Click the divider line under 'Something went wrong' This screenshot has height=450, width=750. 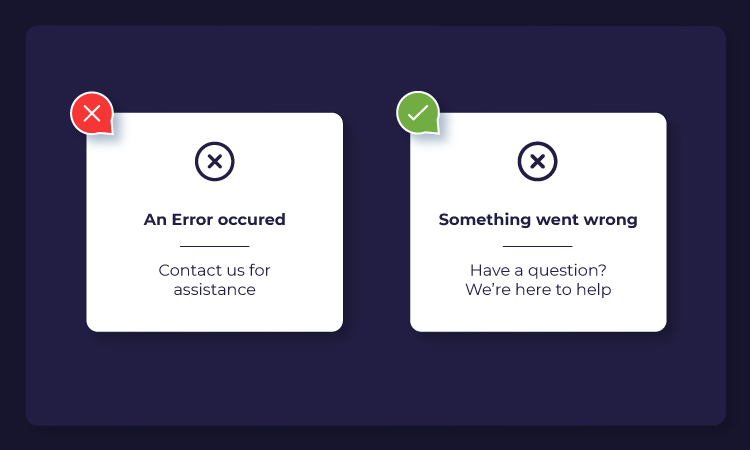coord(538,246)
